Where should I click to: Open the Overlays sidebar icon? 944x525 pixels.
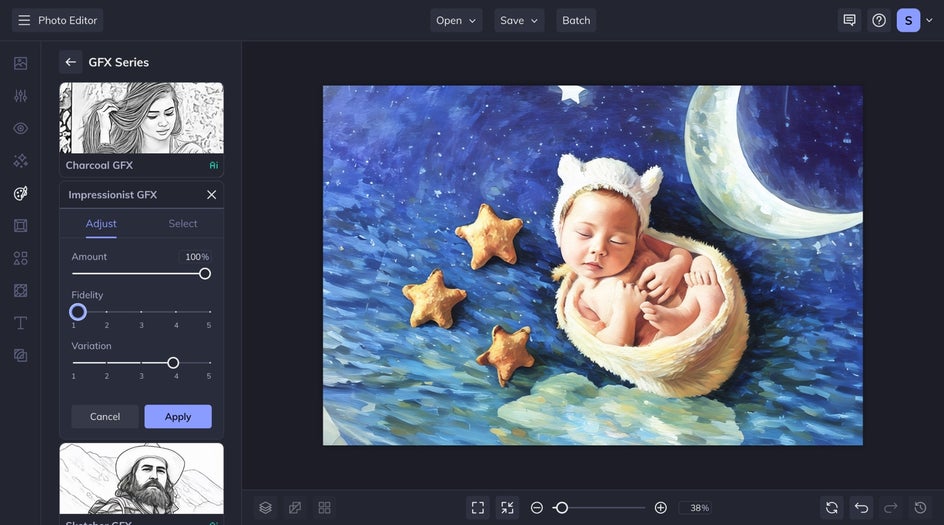(20, 291)
